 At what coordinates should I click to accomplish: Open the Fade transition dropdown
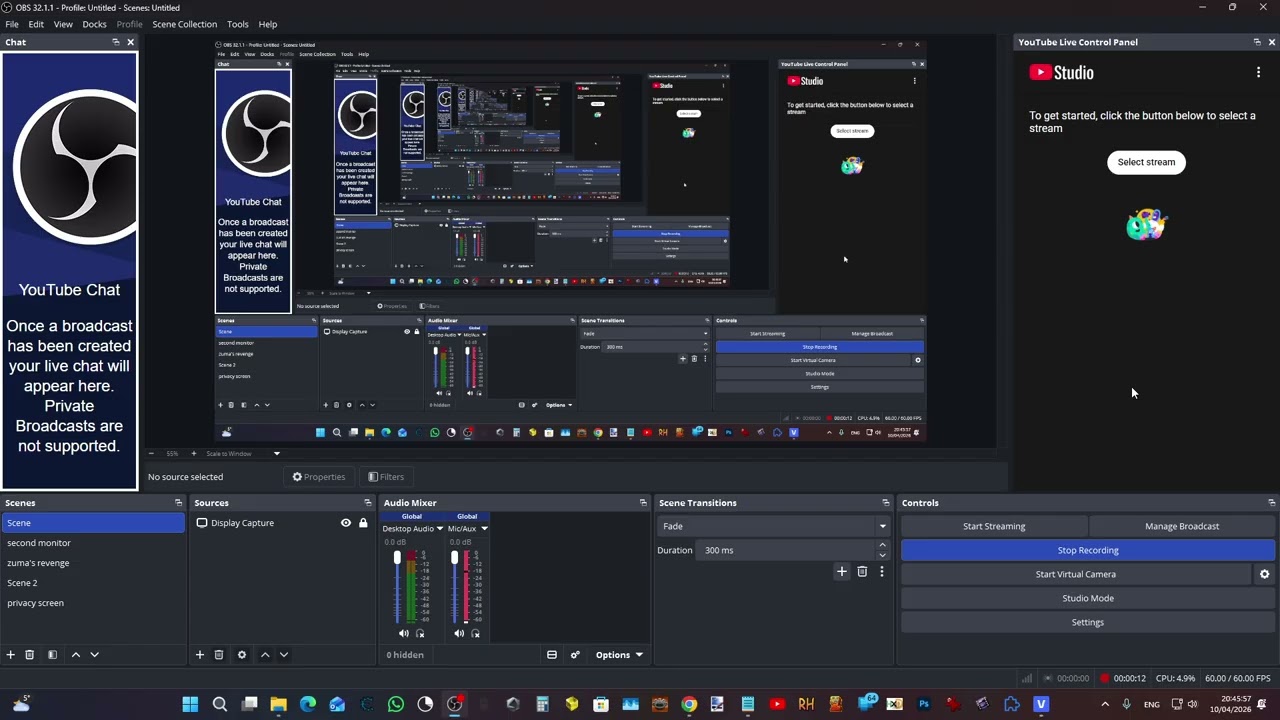click(x=774, y=526)
